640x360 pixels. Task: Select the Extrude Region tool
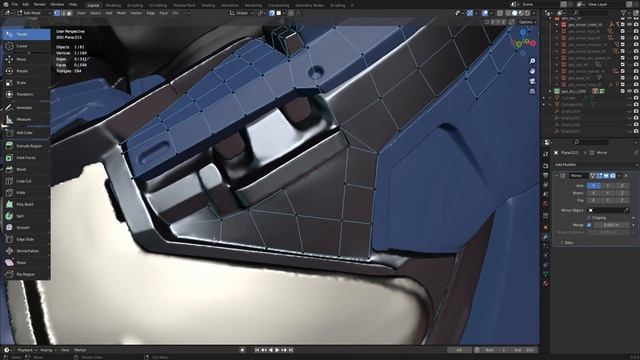[26, 146]
